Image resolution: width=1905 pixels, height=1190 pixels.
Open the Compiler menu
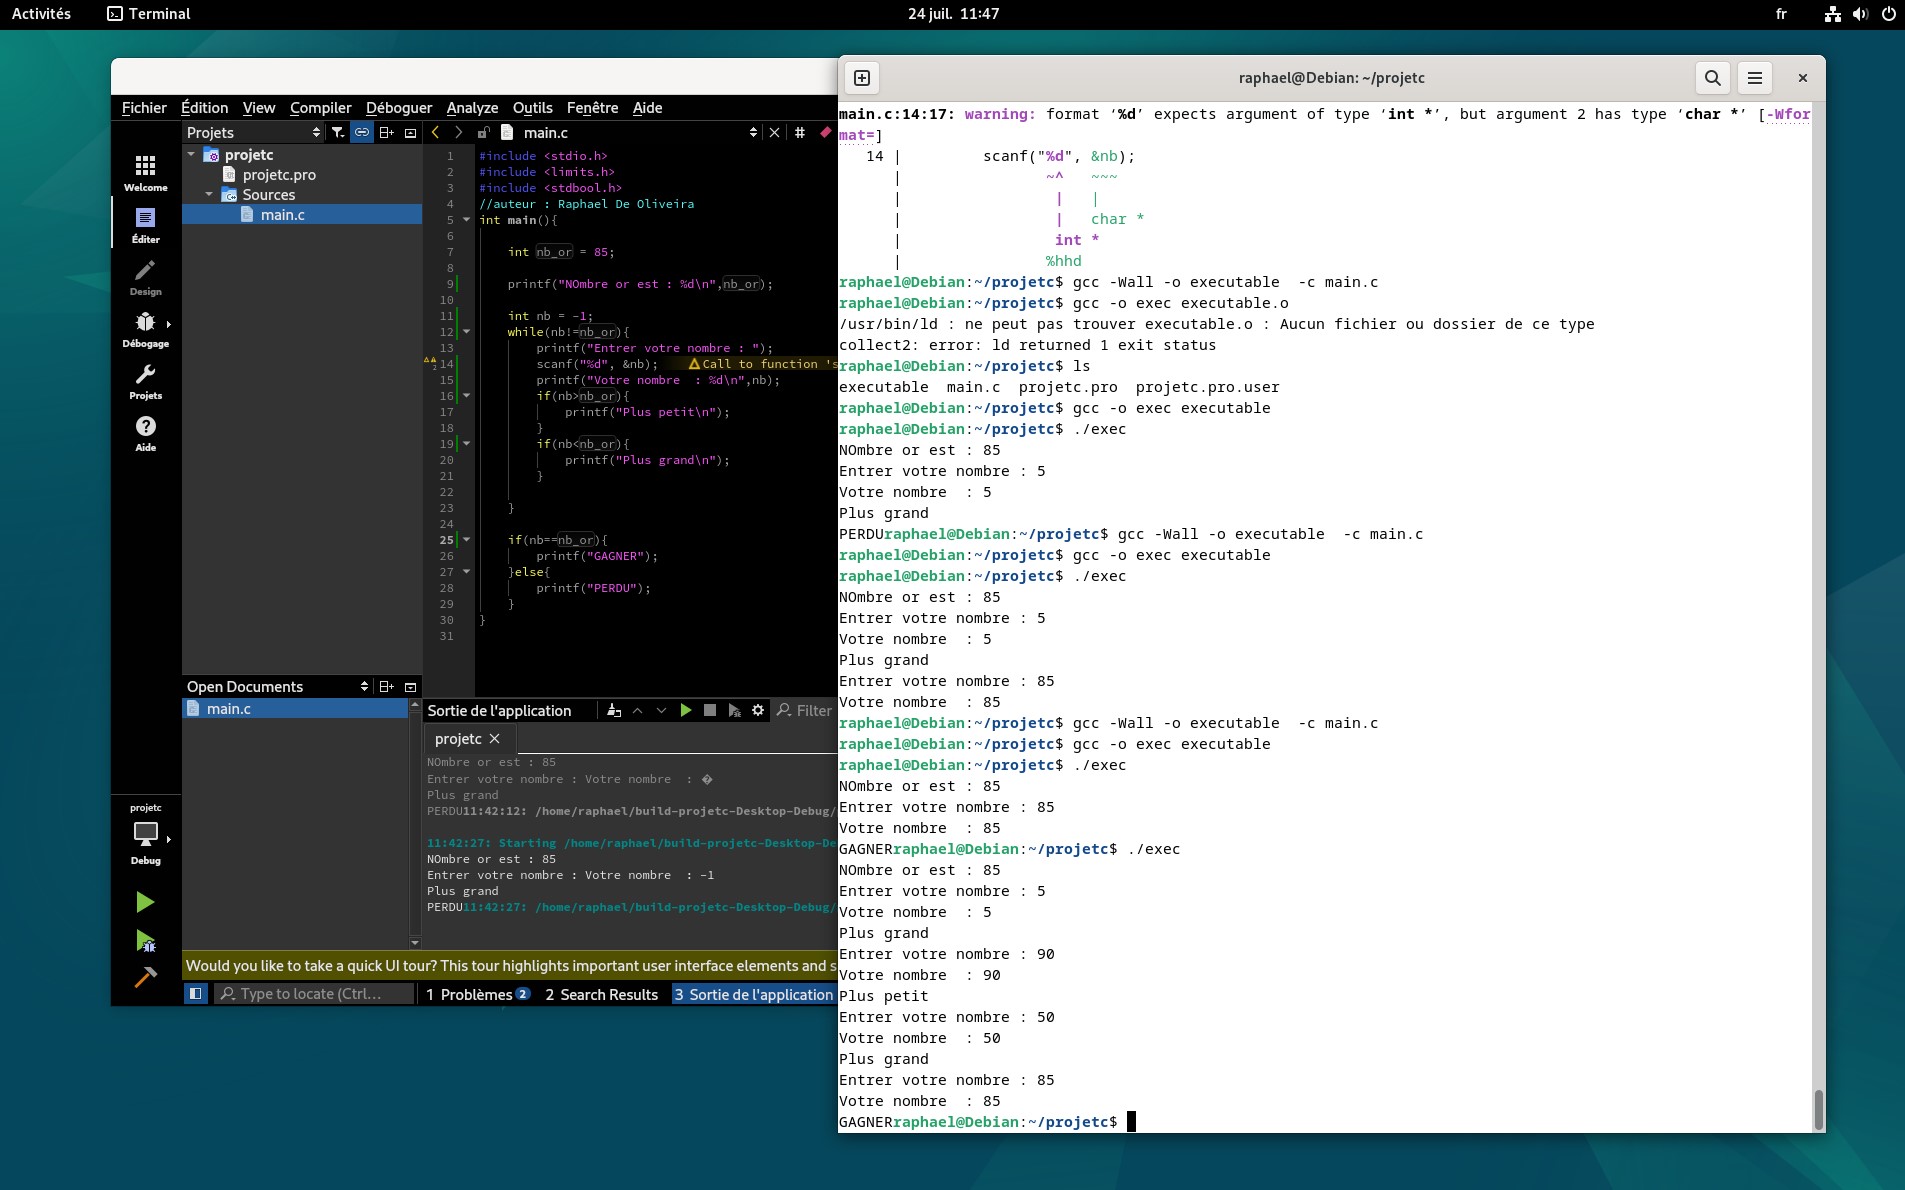pyautogui.click(x=320, y=108)
